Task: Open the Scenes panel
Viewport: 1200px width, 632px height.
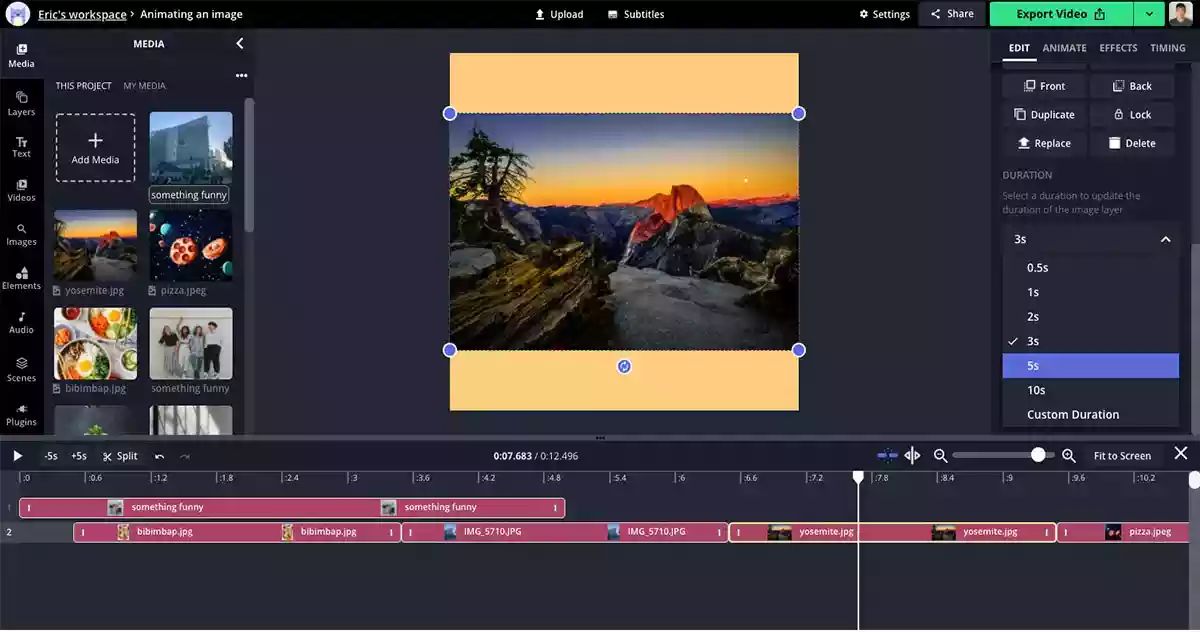Action: pyautogui.click(x=21, y=369)
